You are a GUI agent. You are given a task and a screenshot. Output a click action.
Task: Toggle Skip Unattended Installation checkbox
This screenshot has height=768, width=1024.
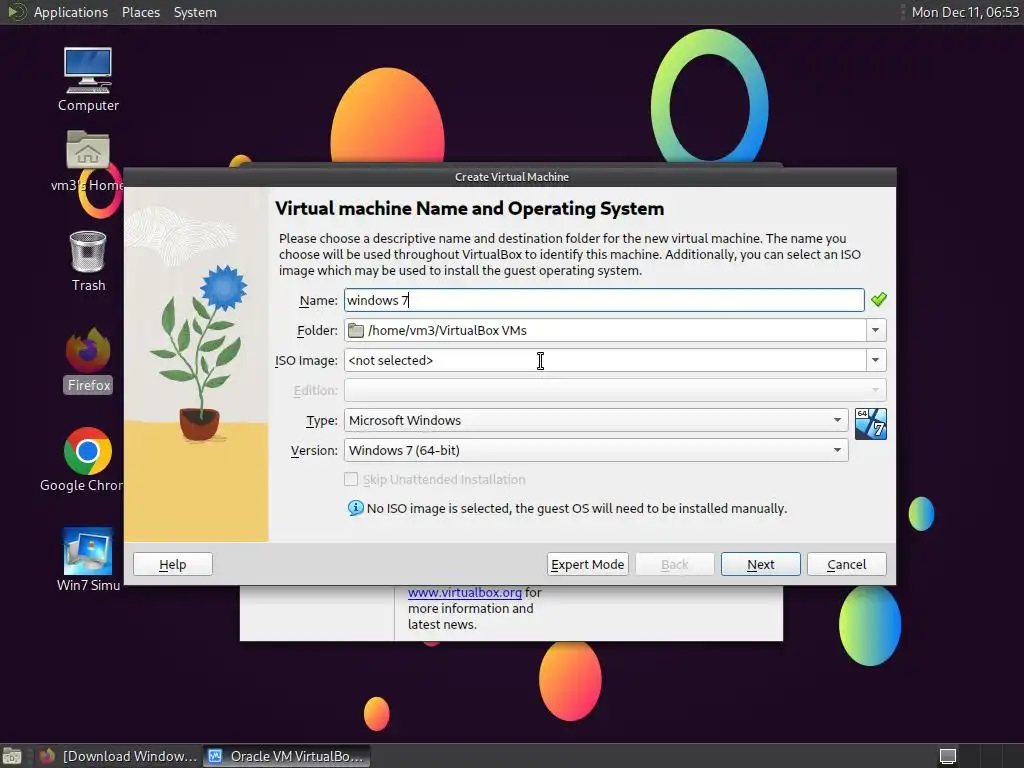coord(351,479)
